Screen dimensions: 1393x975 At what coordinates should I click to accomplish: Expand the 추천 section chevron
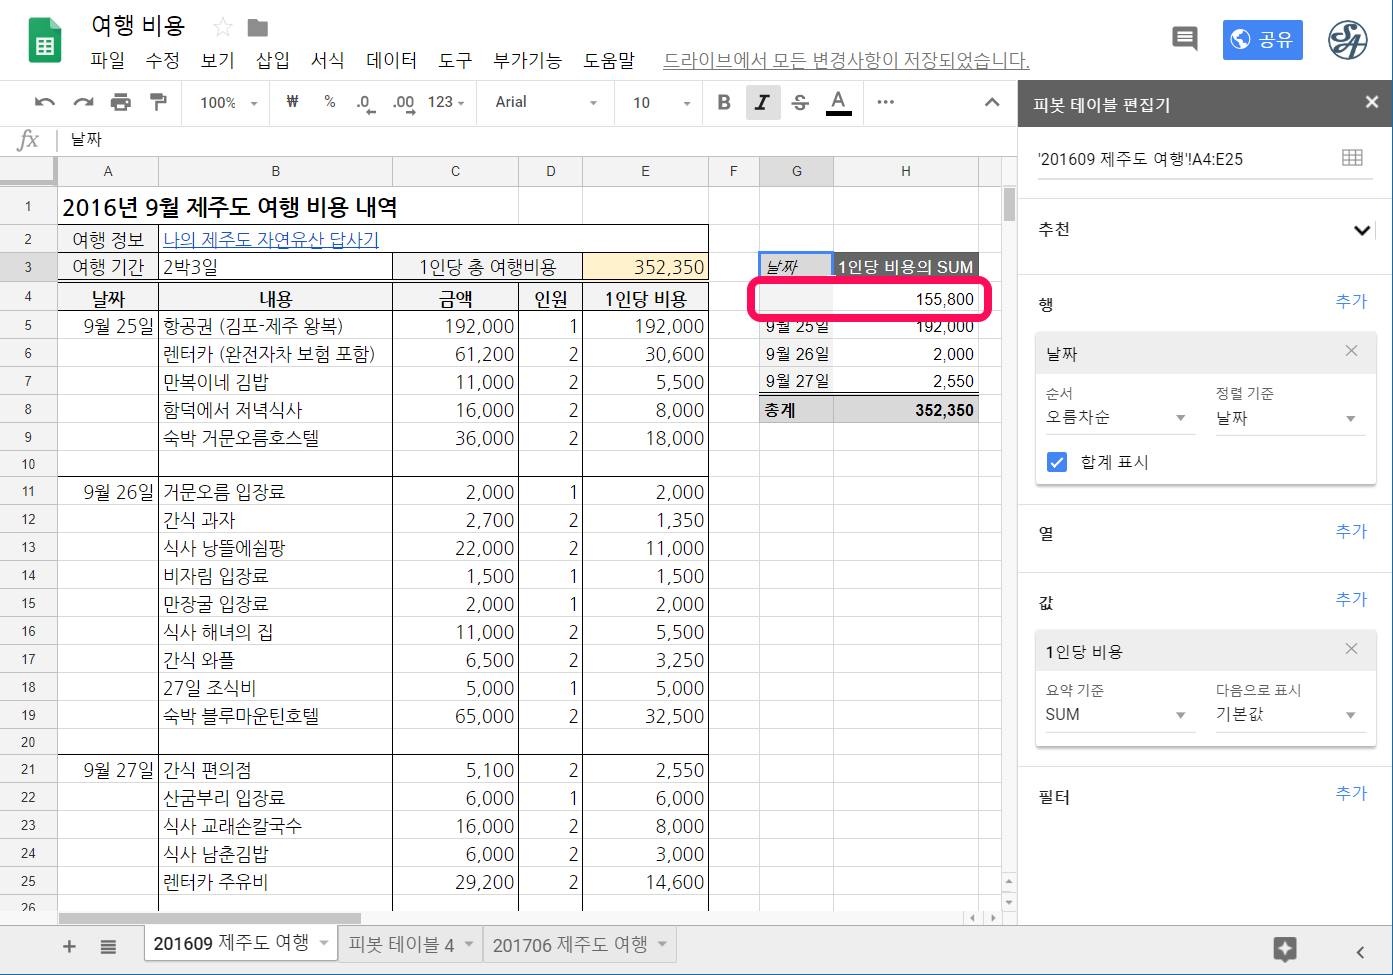click(x=1361, y=230)
